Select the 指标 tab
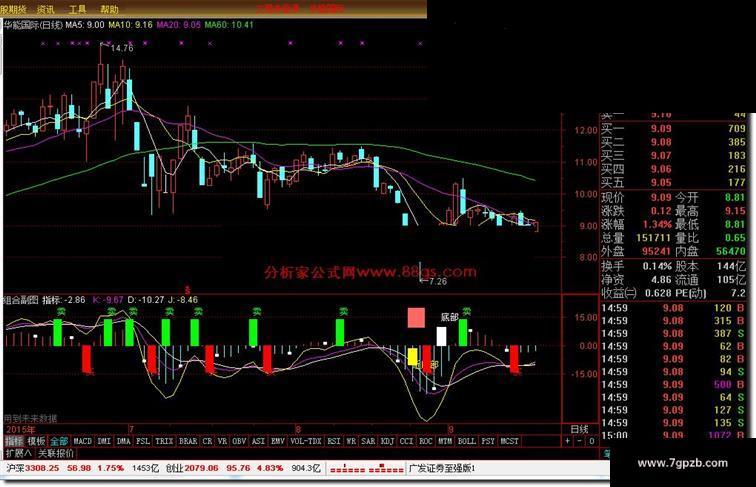756x487 pixels. point(14,441)
